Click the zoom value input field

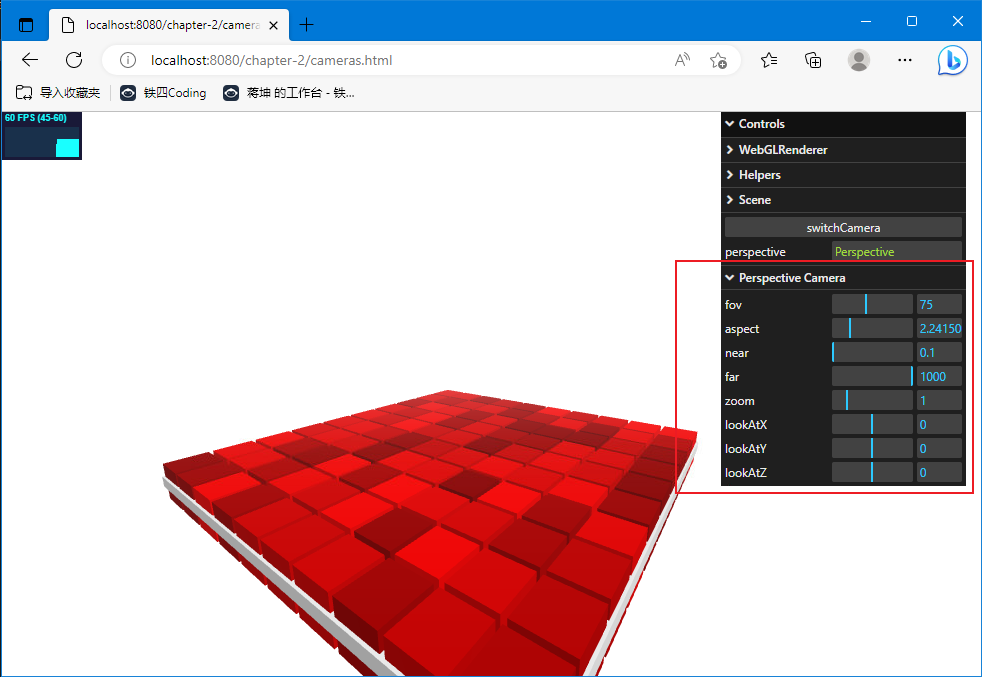pos(939,401)
